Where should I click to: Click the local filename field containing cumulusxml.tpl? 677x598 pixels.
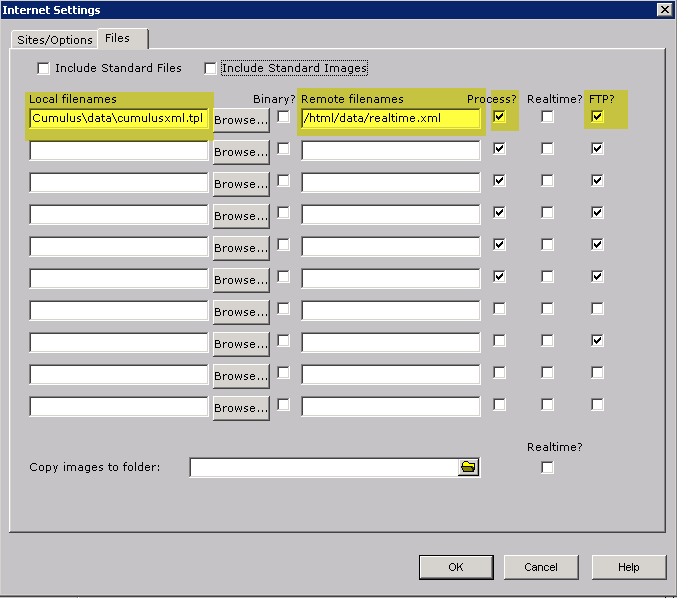119,119
